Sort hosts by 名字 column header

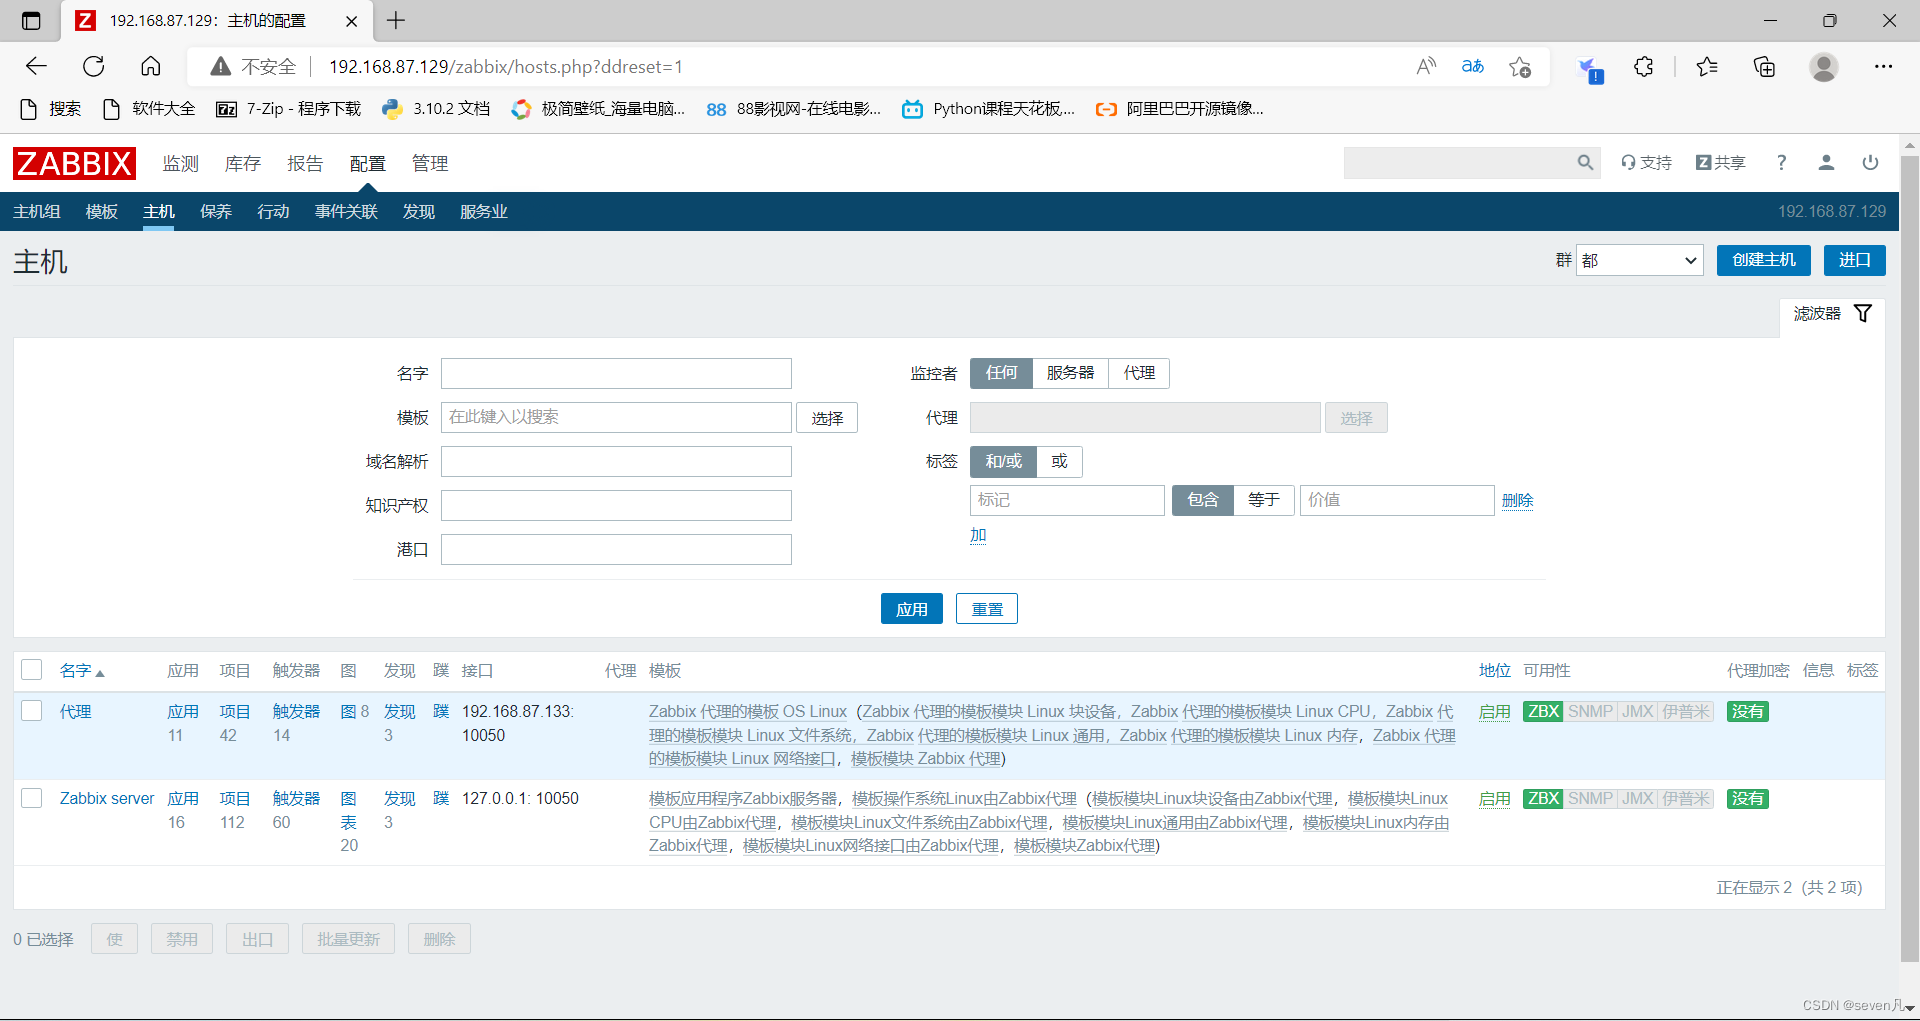[x=81, y=671]
